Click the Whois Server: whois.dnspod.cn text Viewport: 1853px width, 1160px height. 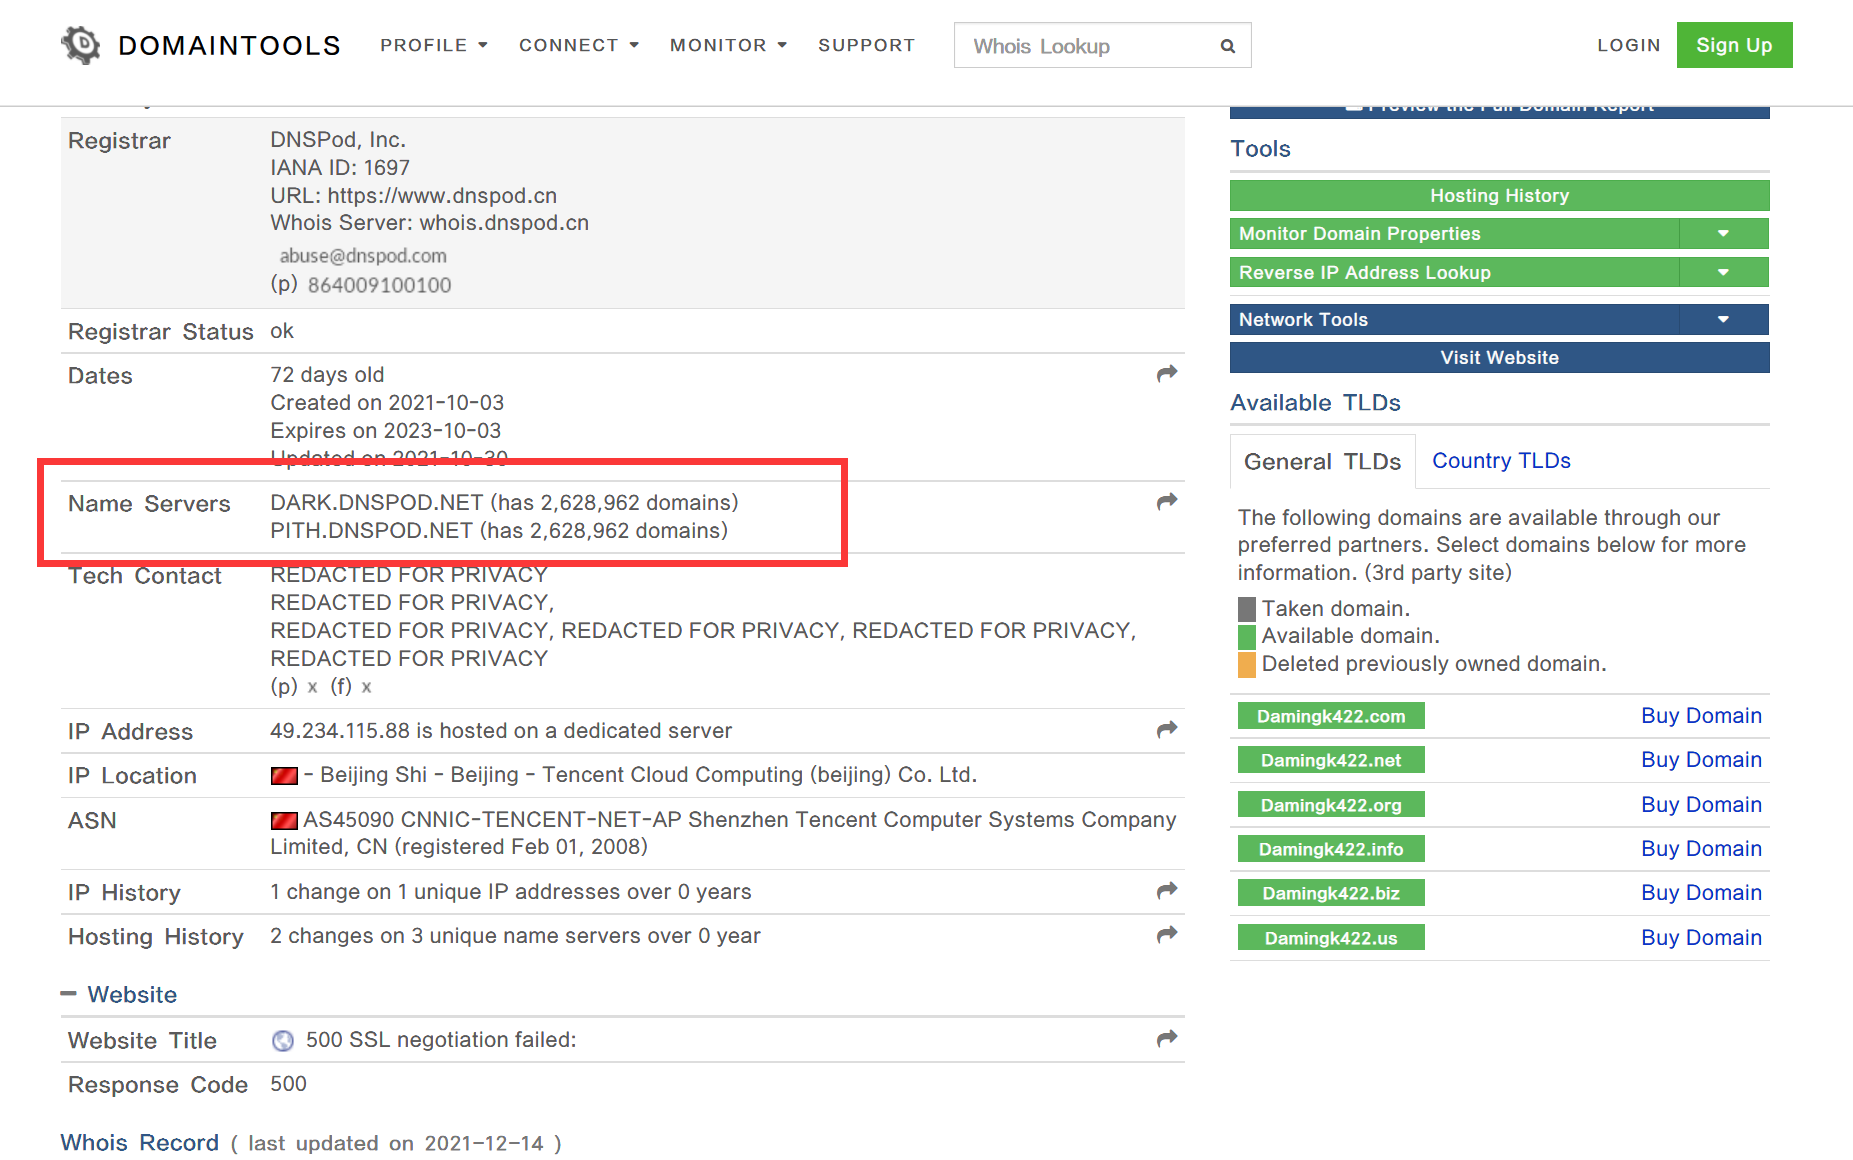click(x=429, y=222)
